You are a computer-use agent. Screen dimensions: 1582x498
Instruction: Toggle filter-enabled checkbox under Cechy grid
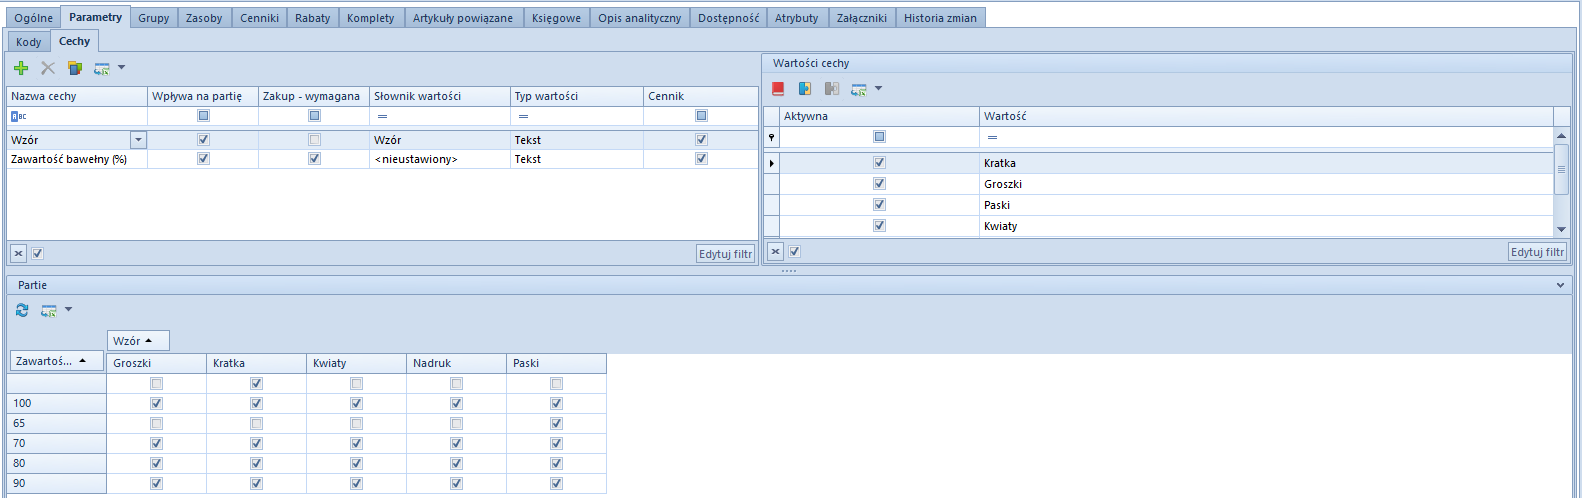pos(38,254)
